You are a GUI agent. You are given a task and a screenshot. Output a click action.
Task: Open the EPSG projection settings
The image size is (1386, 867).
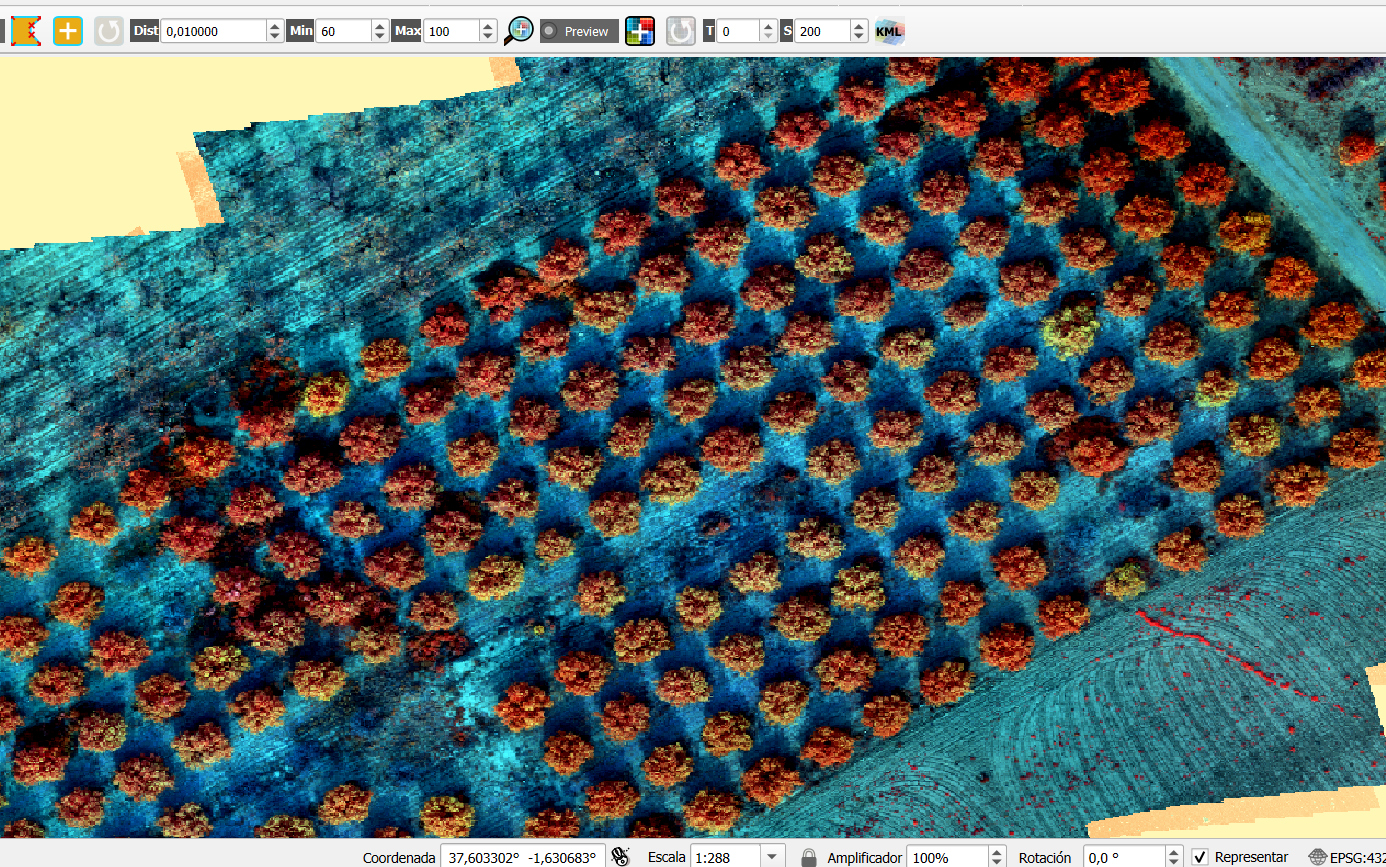pyautogui.click(x=1346, y=857)
